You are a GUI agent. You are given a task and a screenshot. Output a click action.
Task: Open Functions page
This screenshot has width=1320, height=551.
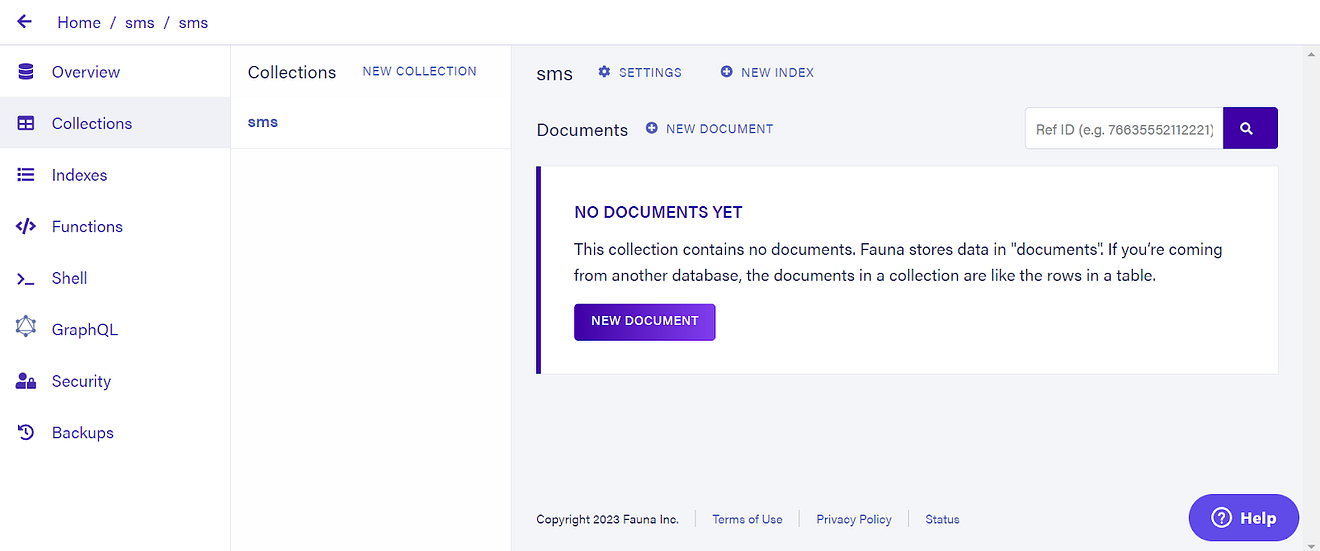click(115, 226)
